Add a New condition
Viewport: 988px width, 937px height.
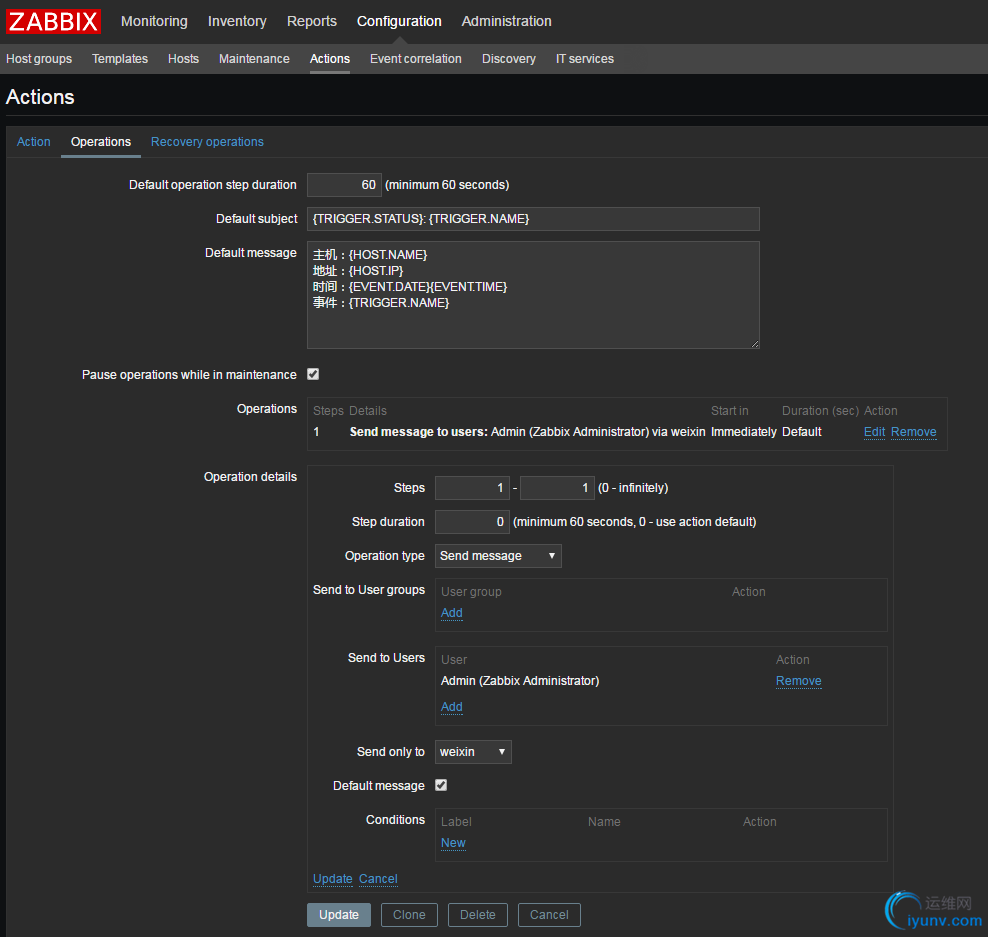tap(453, 842)
